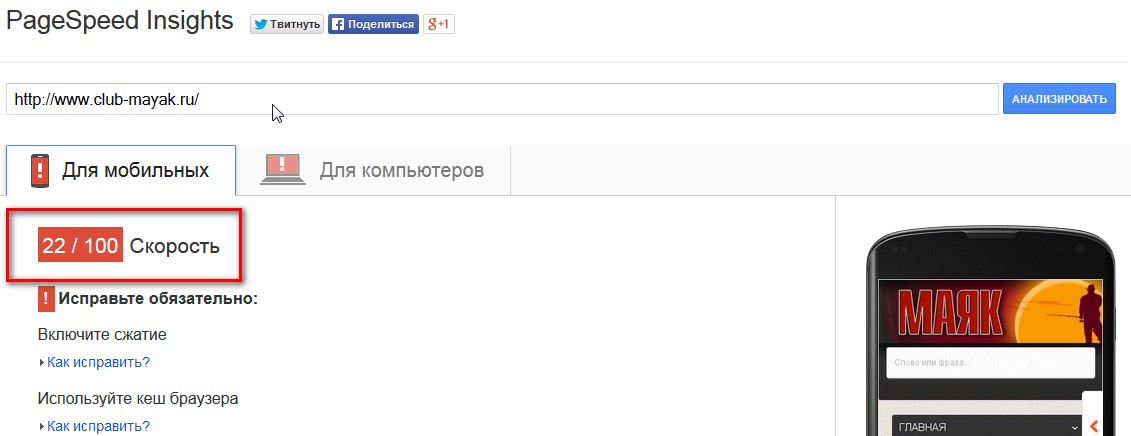Switch to Для компьютеров tab
1131x436 pixels.
(374, 170)
